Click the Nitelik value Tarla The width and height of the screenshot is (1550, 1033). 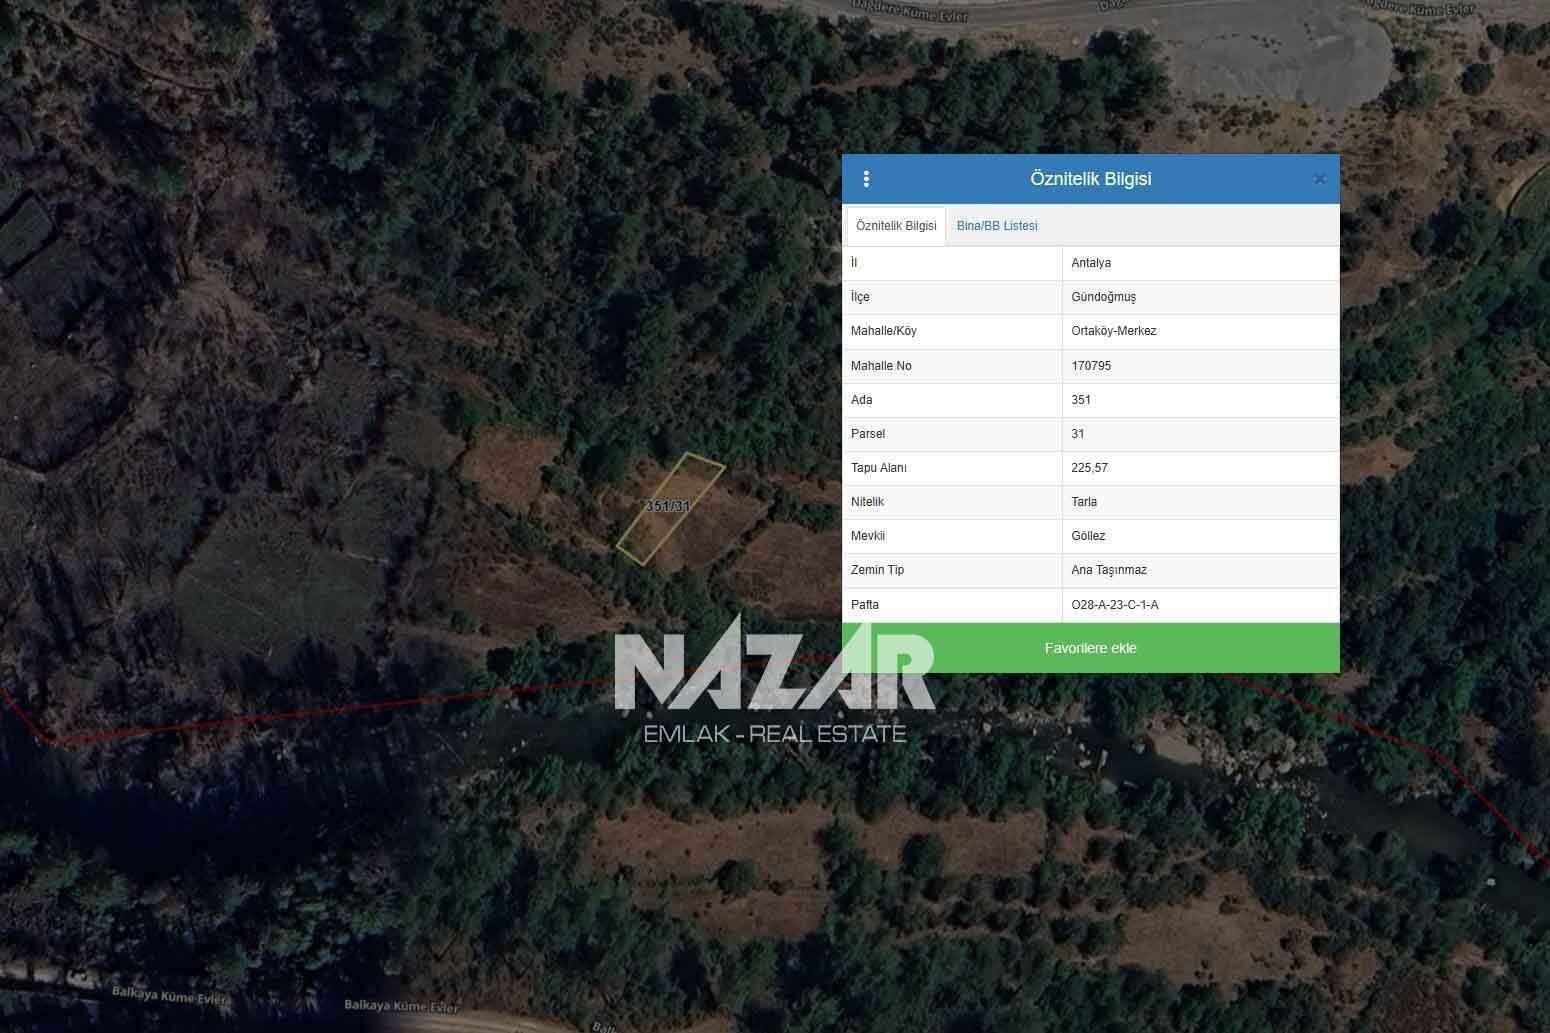[1084, 502]
